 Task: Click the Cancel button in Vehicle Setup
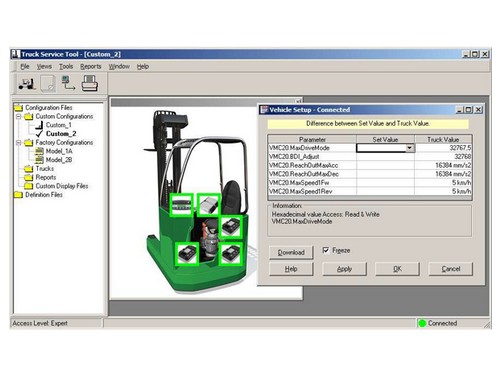pyautogui.click(x=451, y=269)
